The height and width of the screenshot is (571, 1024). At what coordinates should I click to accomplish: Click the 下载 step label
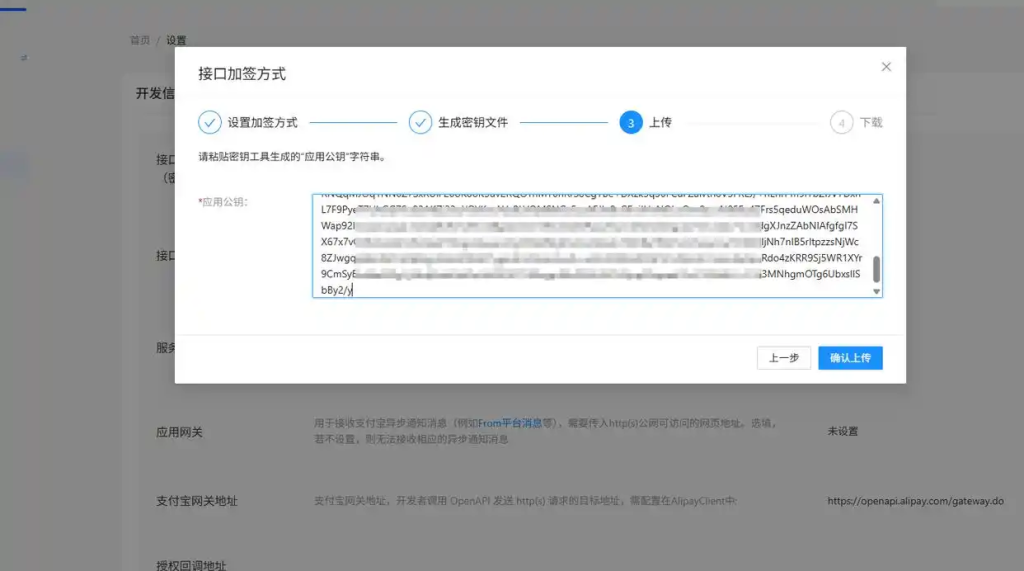(871, 122)
